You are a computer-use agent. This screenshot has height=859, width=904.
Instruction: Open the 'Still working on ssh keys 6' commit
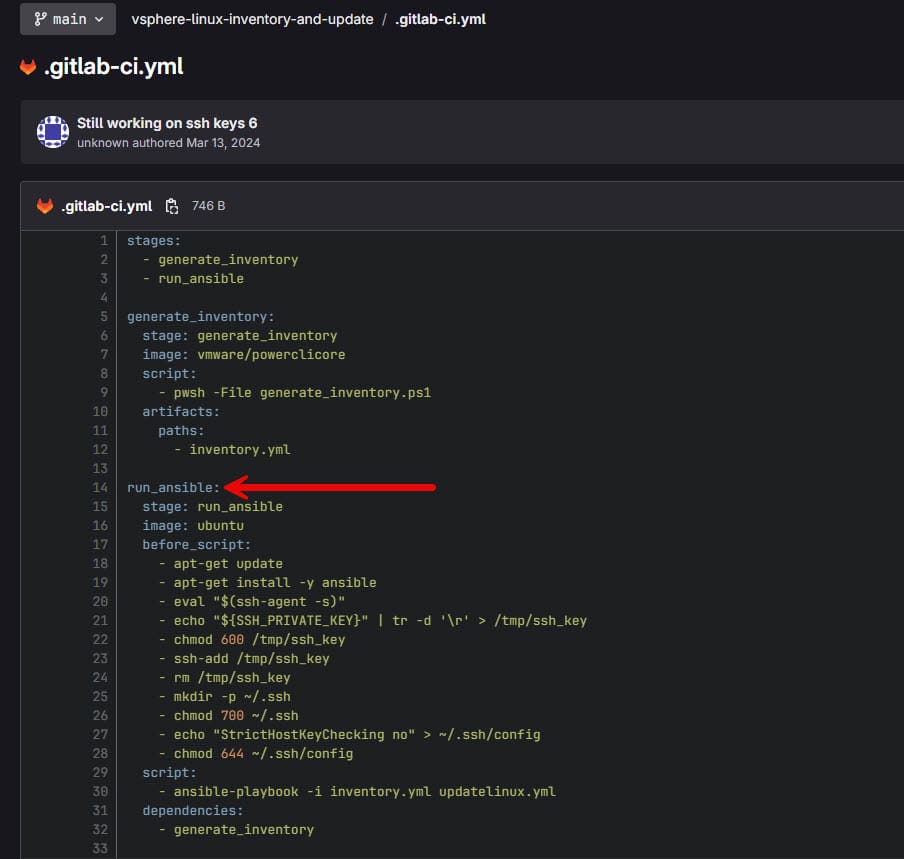(x=167, y=123)
